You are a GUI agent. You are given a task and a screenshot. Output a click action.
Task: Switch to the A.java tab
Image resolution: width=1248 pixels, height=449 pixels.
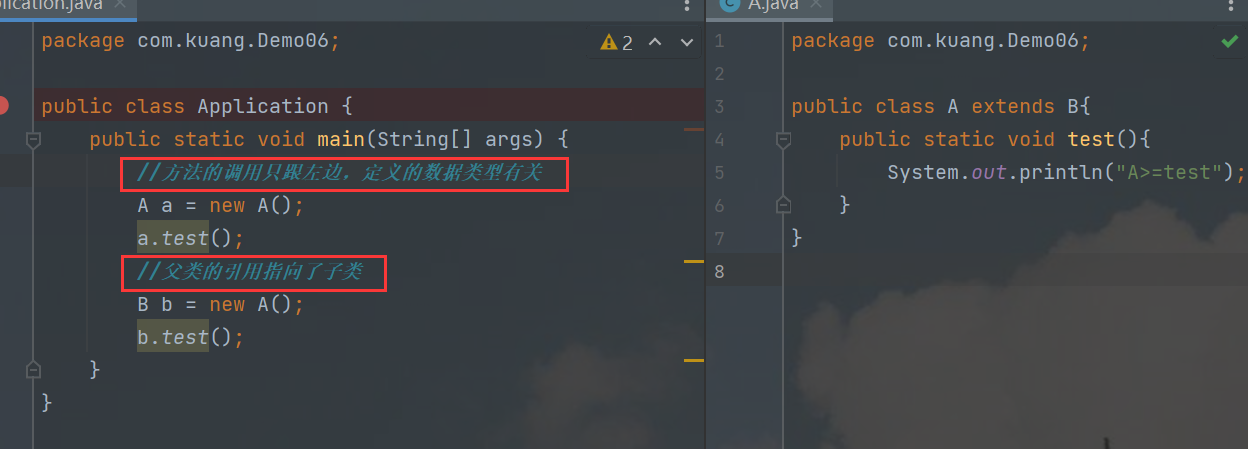770,5
